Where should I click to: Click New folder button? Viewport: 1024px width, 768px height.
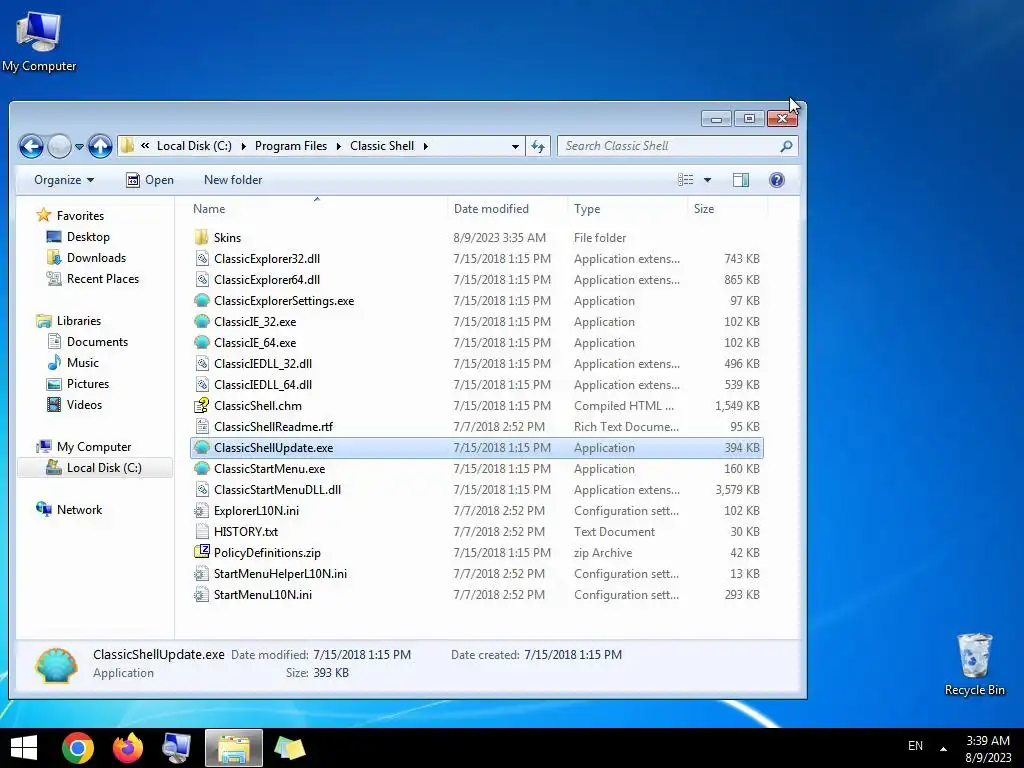[x=233, y=180]
